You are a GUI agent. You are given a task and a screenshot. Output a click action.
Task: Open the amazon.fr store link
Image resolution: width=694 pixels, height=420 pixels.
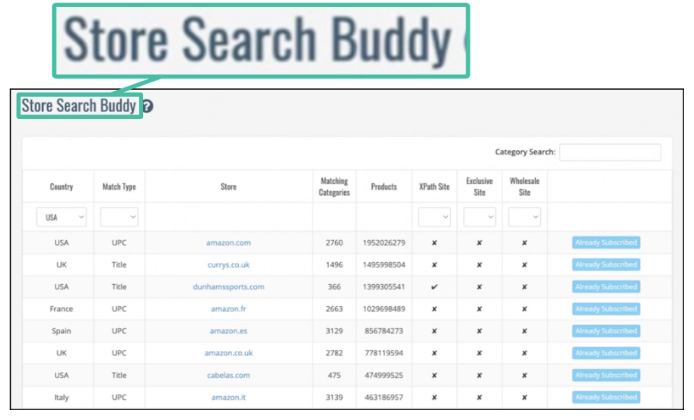pos(228,309)
